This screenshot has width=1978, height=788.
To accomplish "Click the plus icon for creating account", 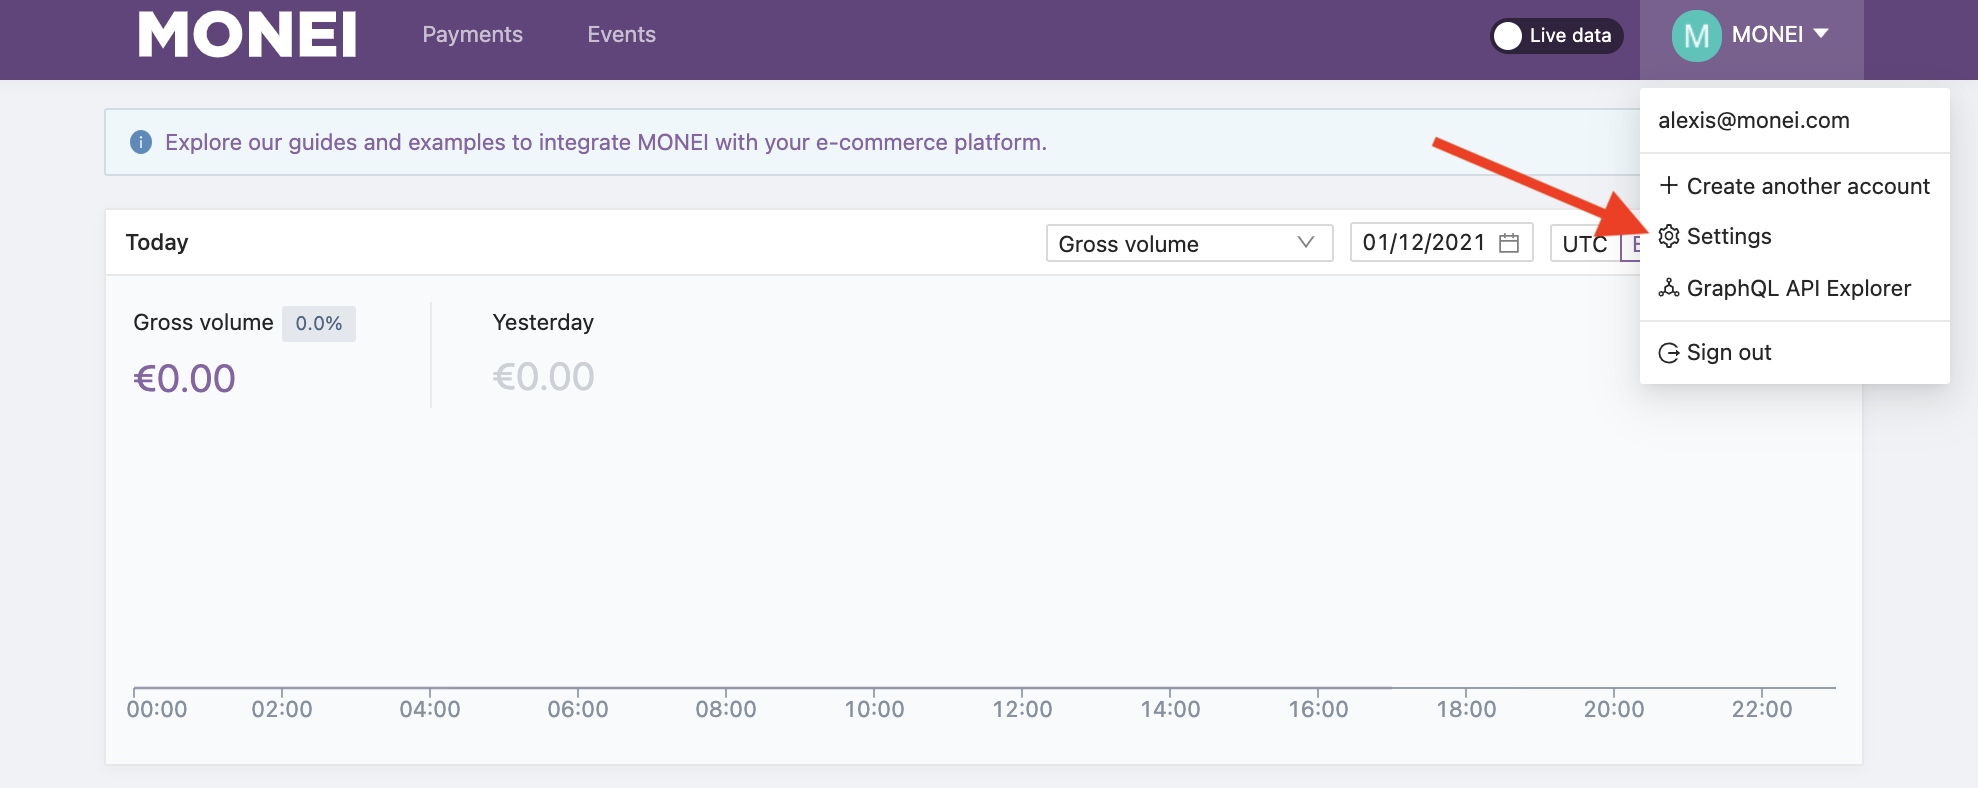I will 1668,185.
